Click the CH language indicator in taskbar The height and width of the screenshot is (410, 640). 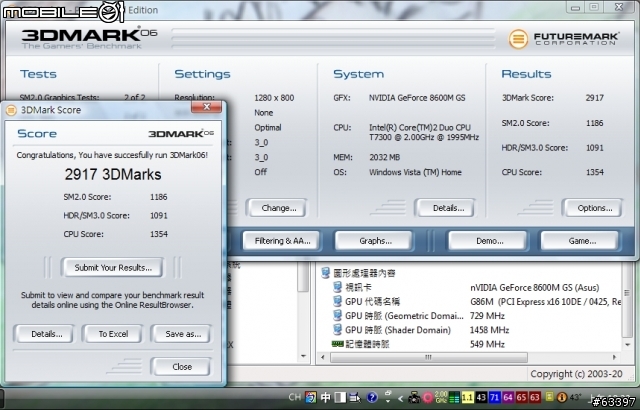(295, 397)
